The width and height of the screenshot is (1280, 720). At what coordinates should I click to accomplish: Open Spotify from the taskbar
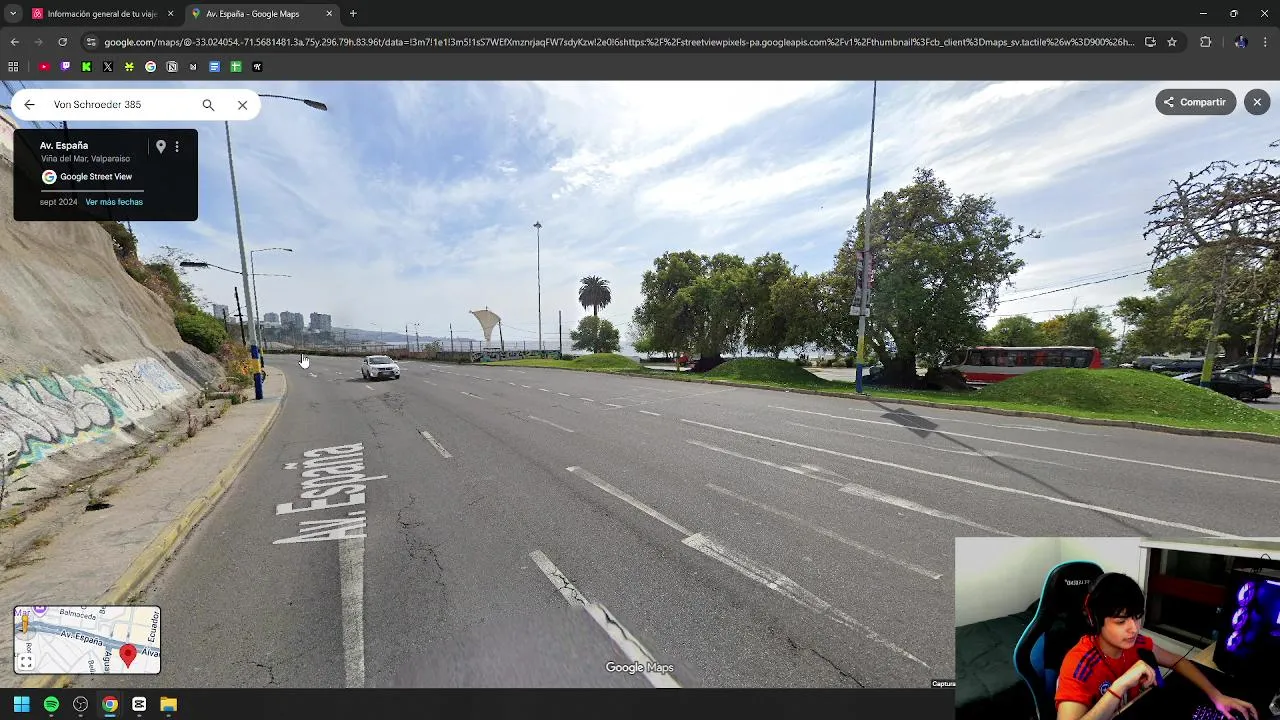(51, 704)
